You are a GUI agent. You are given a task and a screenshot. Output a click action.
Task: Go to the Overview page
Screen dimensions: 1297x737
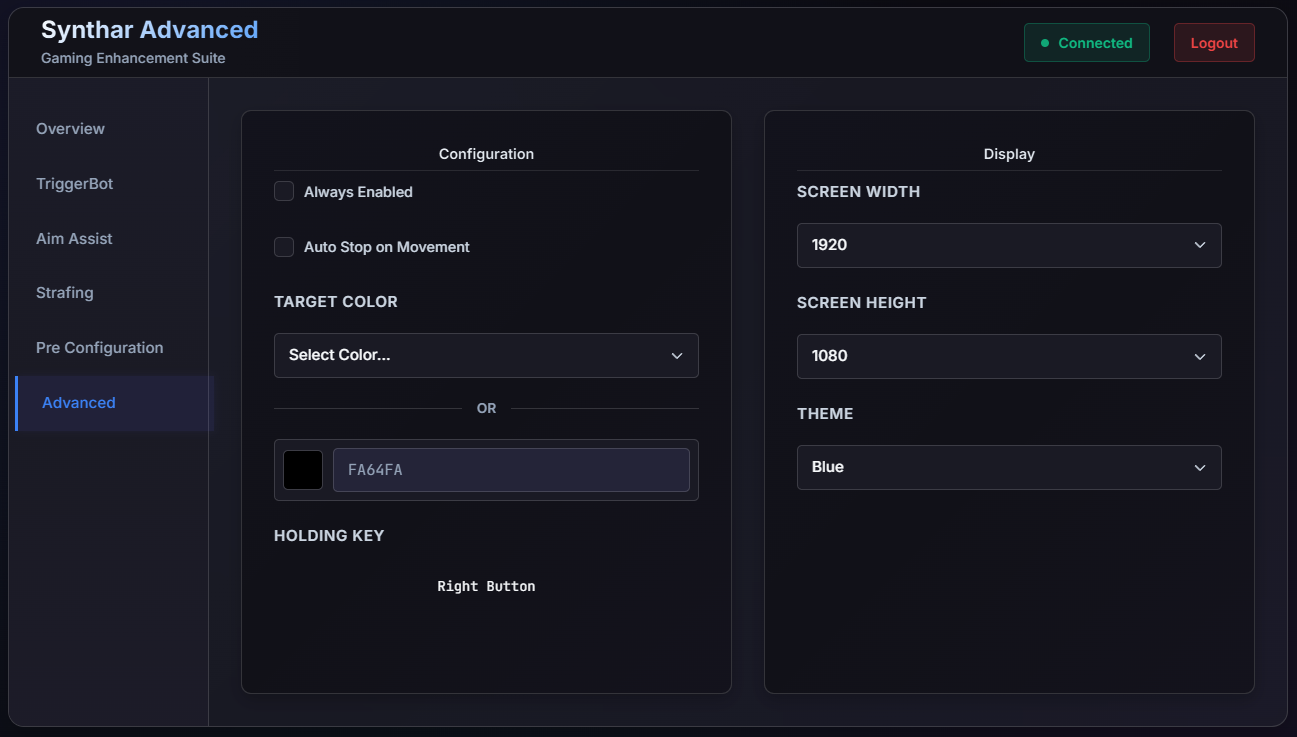[x=70, y=128]
